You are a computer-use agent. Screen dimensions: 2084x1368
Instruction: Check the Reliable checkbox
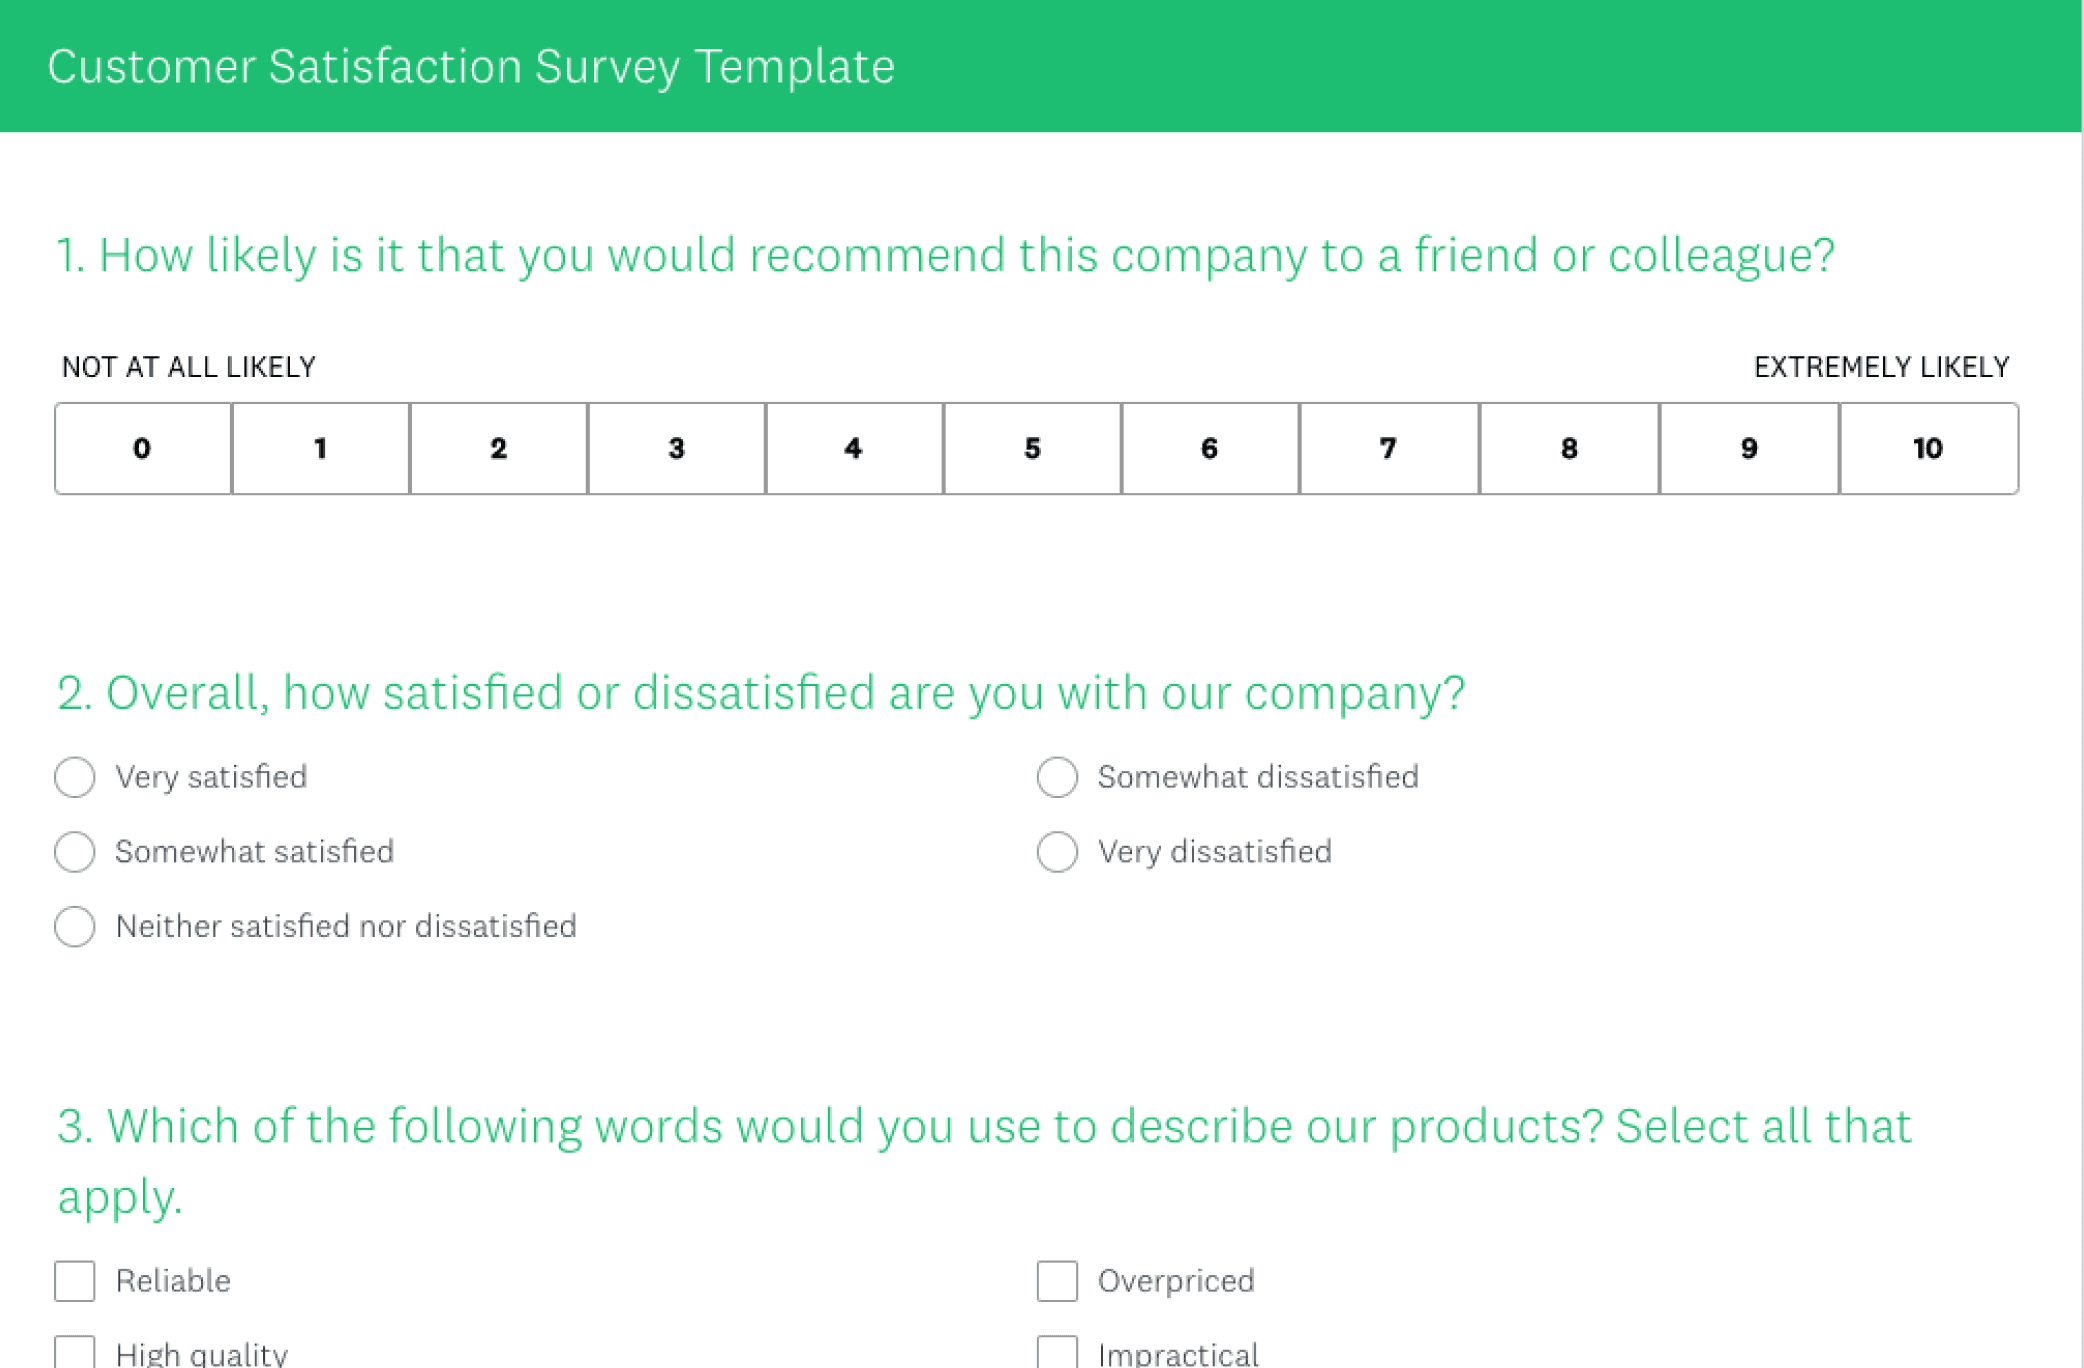75,1281
